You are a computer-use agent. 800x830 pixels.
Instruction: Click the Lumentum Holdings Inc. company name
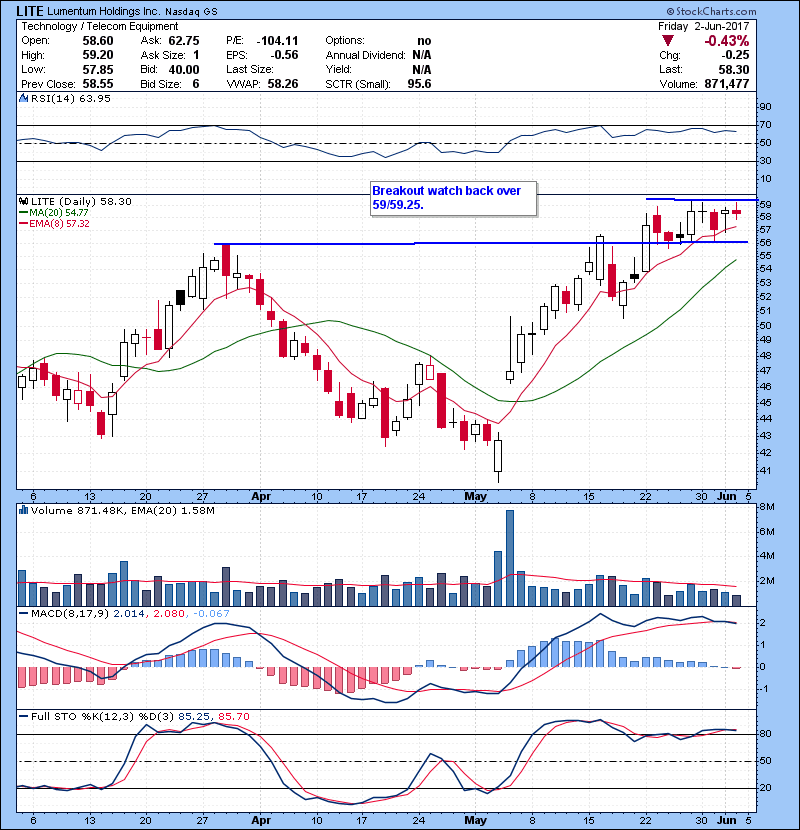[x=103, y=11]
